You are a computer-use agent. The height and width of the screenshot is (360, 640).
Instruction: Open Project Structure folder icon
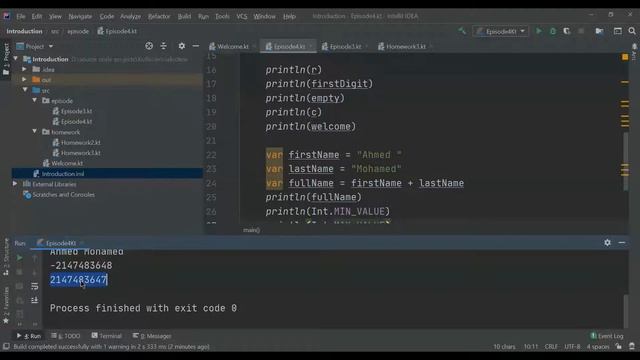[599, 31]
